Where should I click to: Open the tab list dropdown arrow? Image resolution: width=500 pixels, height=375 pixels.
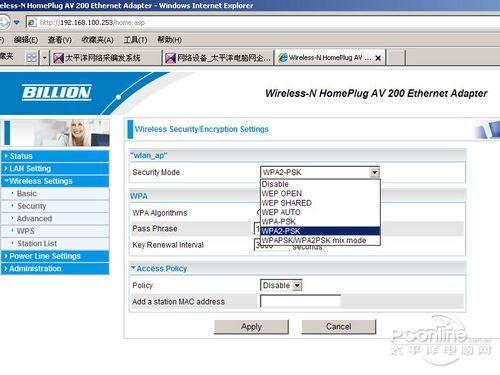[44, 58]
